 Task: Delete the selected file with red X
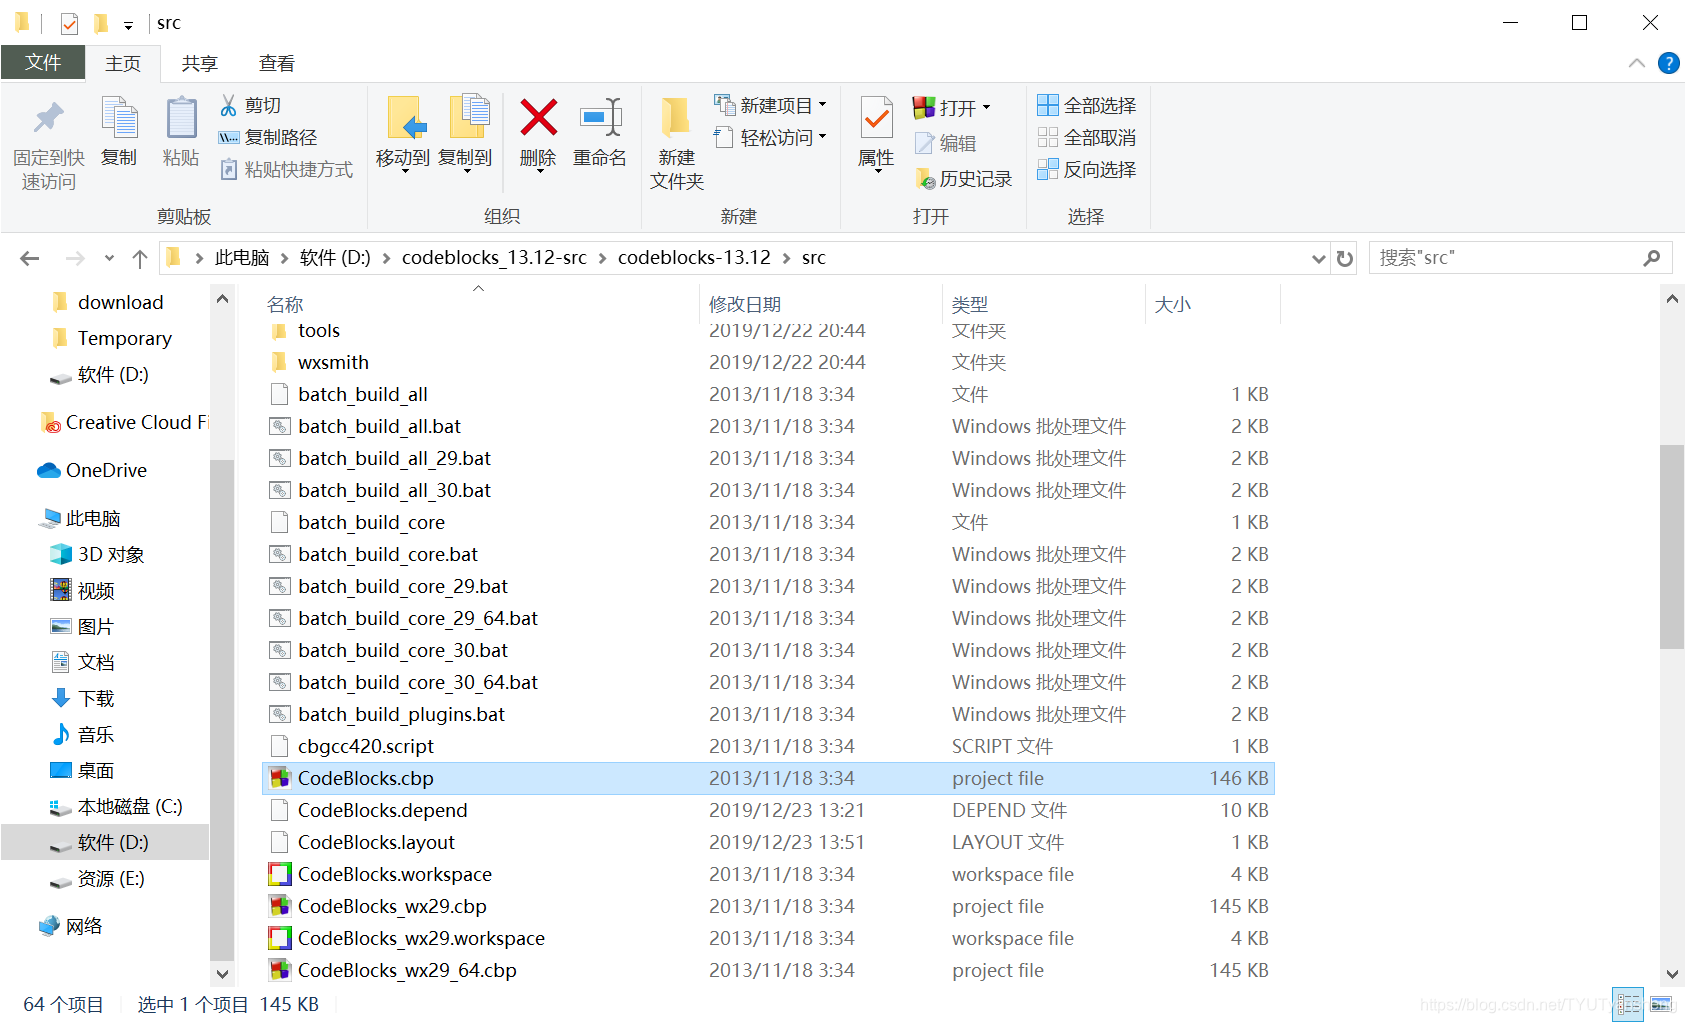(538, 134)
